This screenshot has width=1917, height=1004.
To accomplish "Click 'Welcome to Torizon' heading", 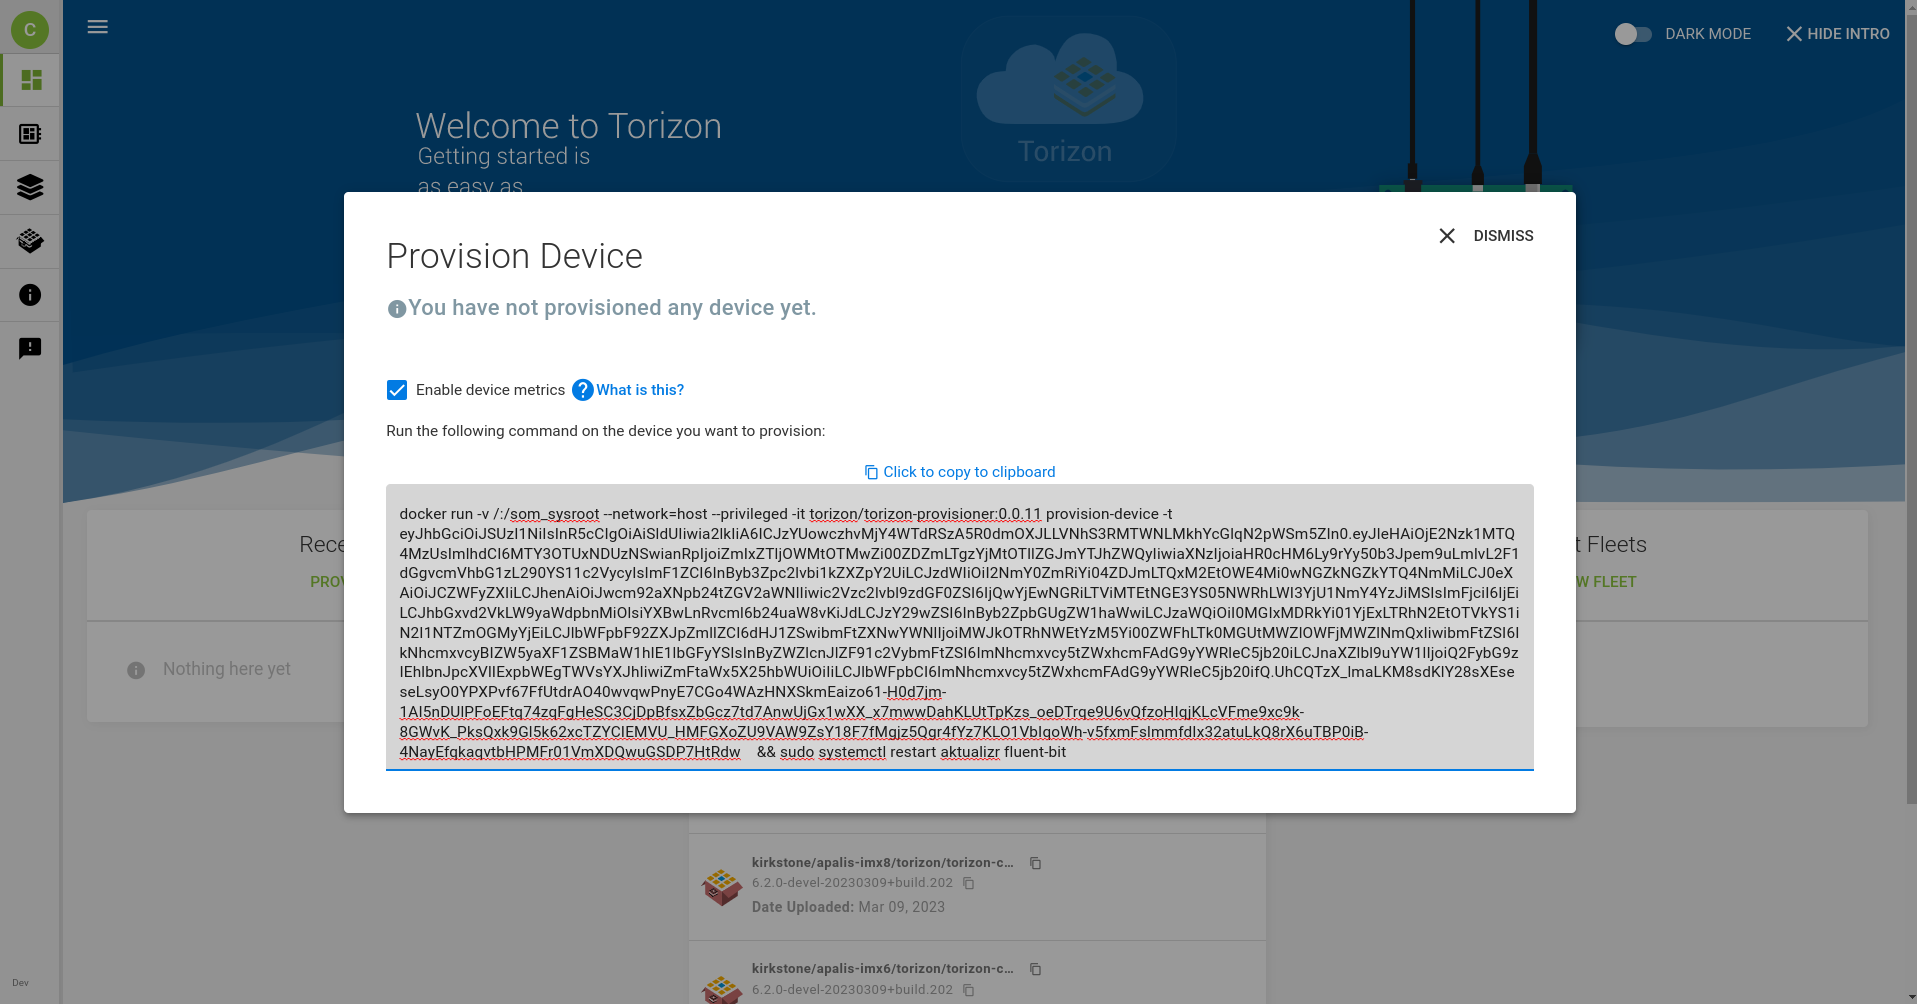I will [568, 126].
